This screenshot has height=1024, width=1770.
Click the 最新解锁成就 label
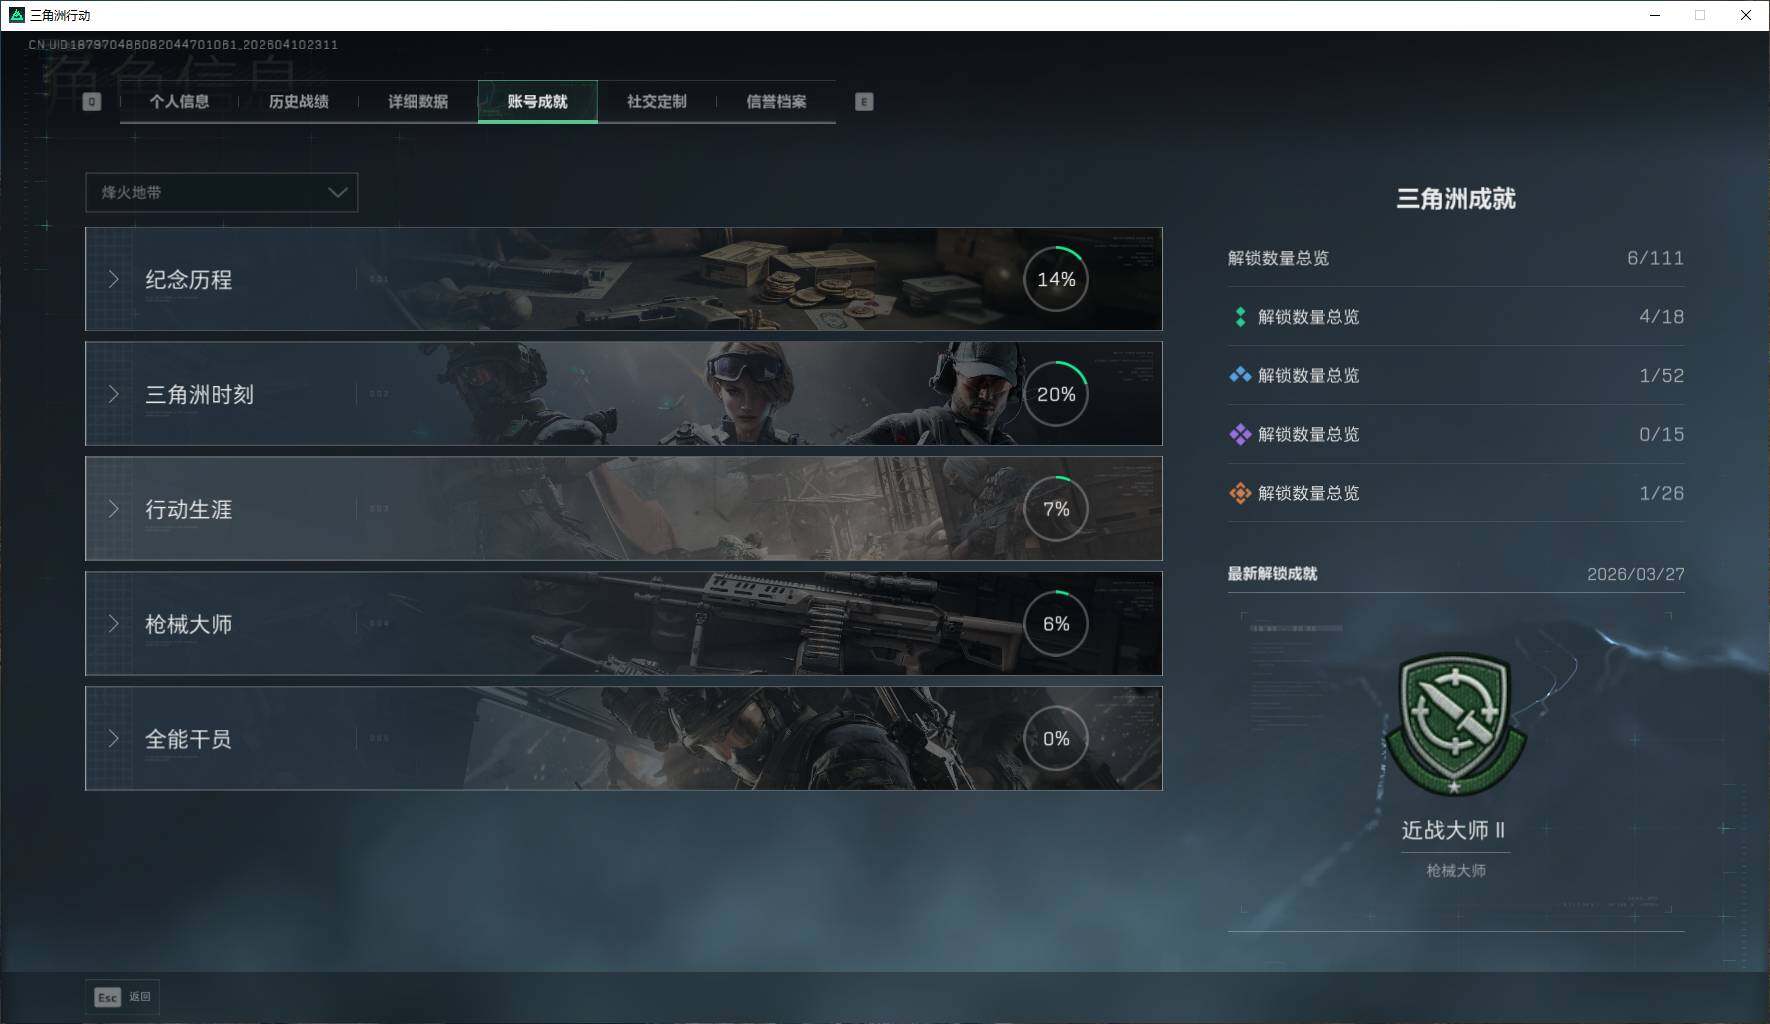(x=1272, y=574)
